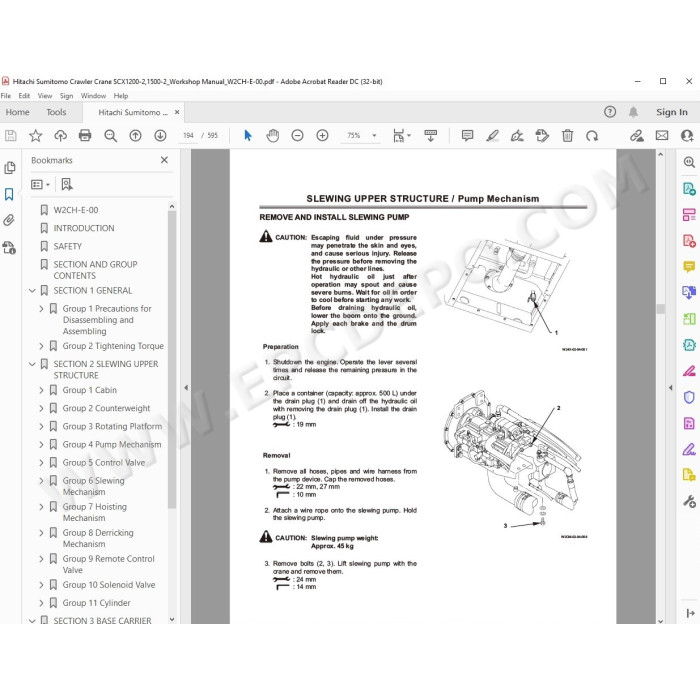700x700 pixels.
Task: Collapse SECTION 2 SLEWING UPPER STRUCTURE
Action: pos(32,364)
